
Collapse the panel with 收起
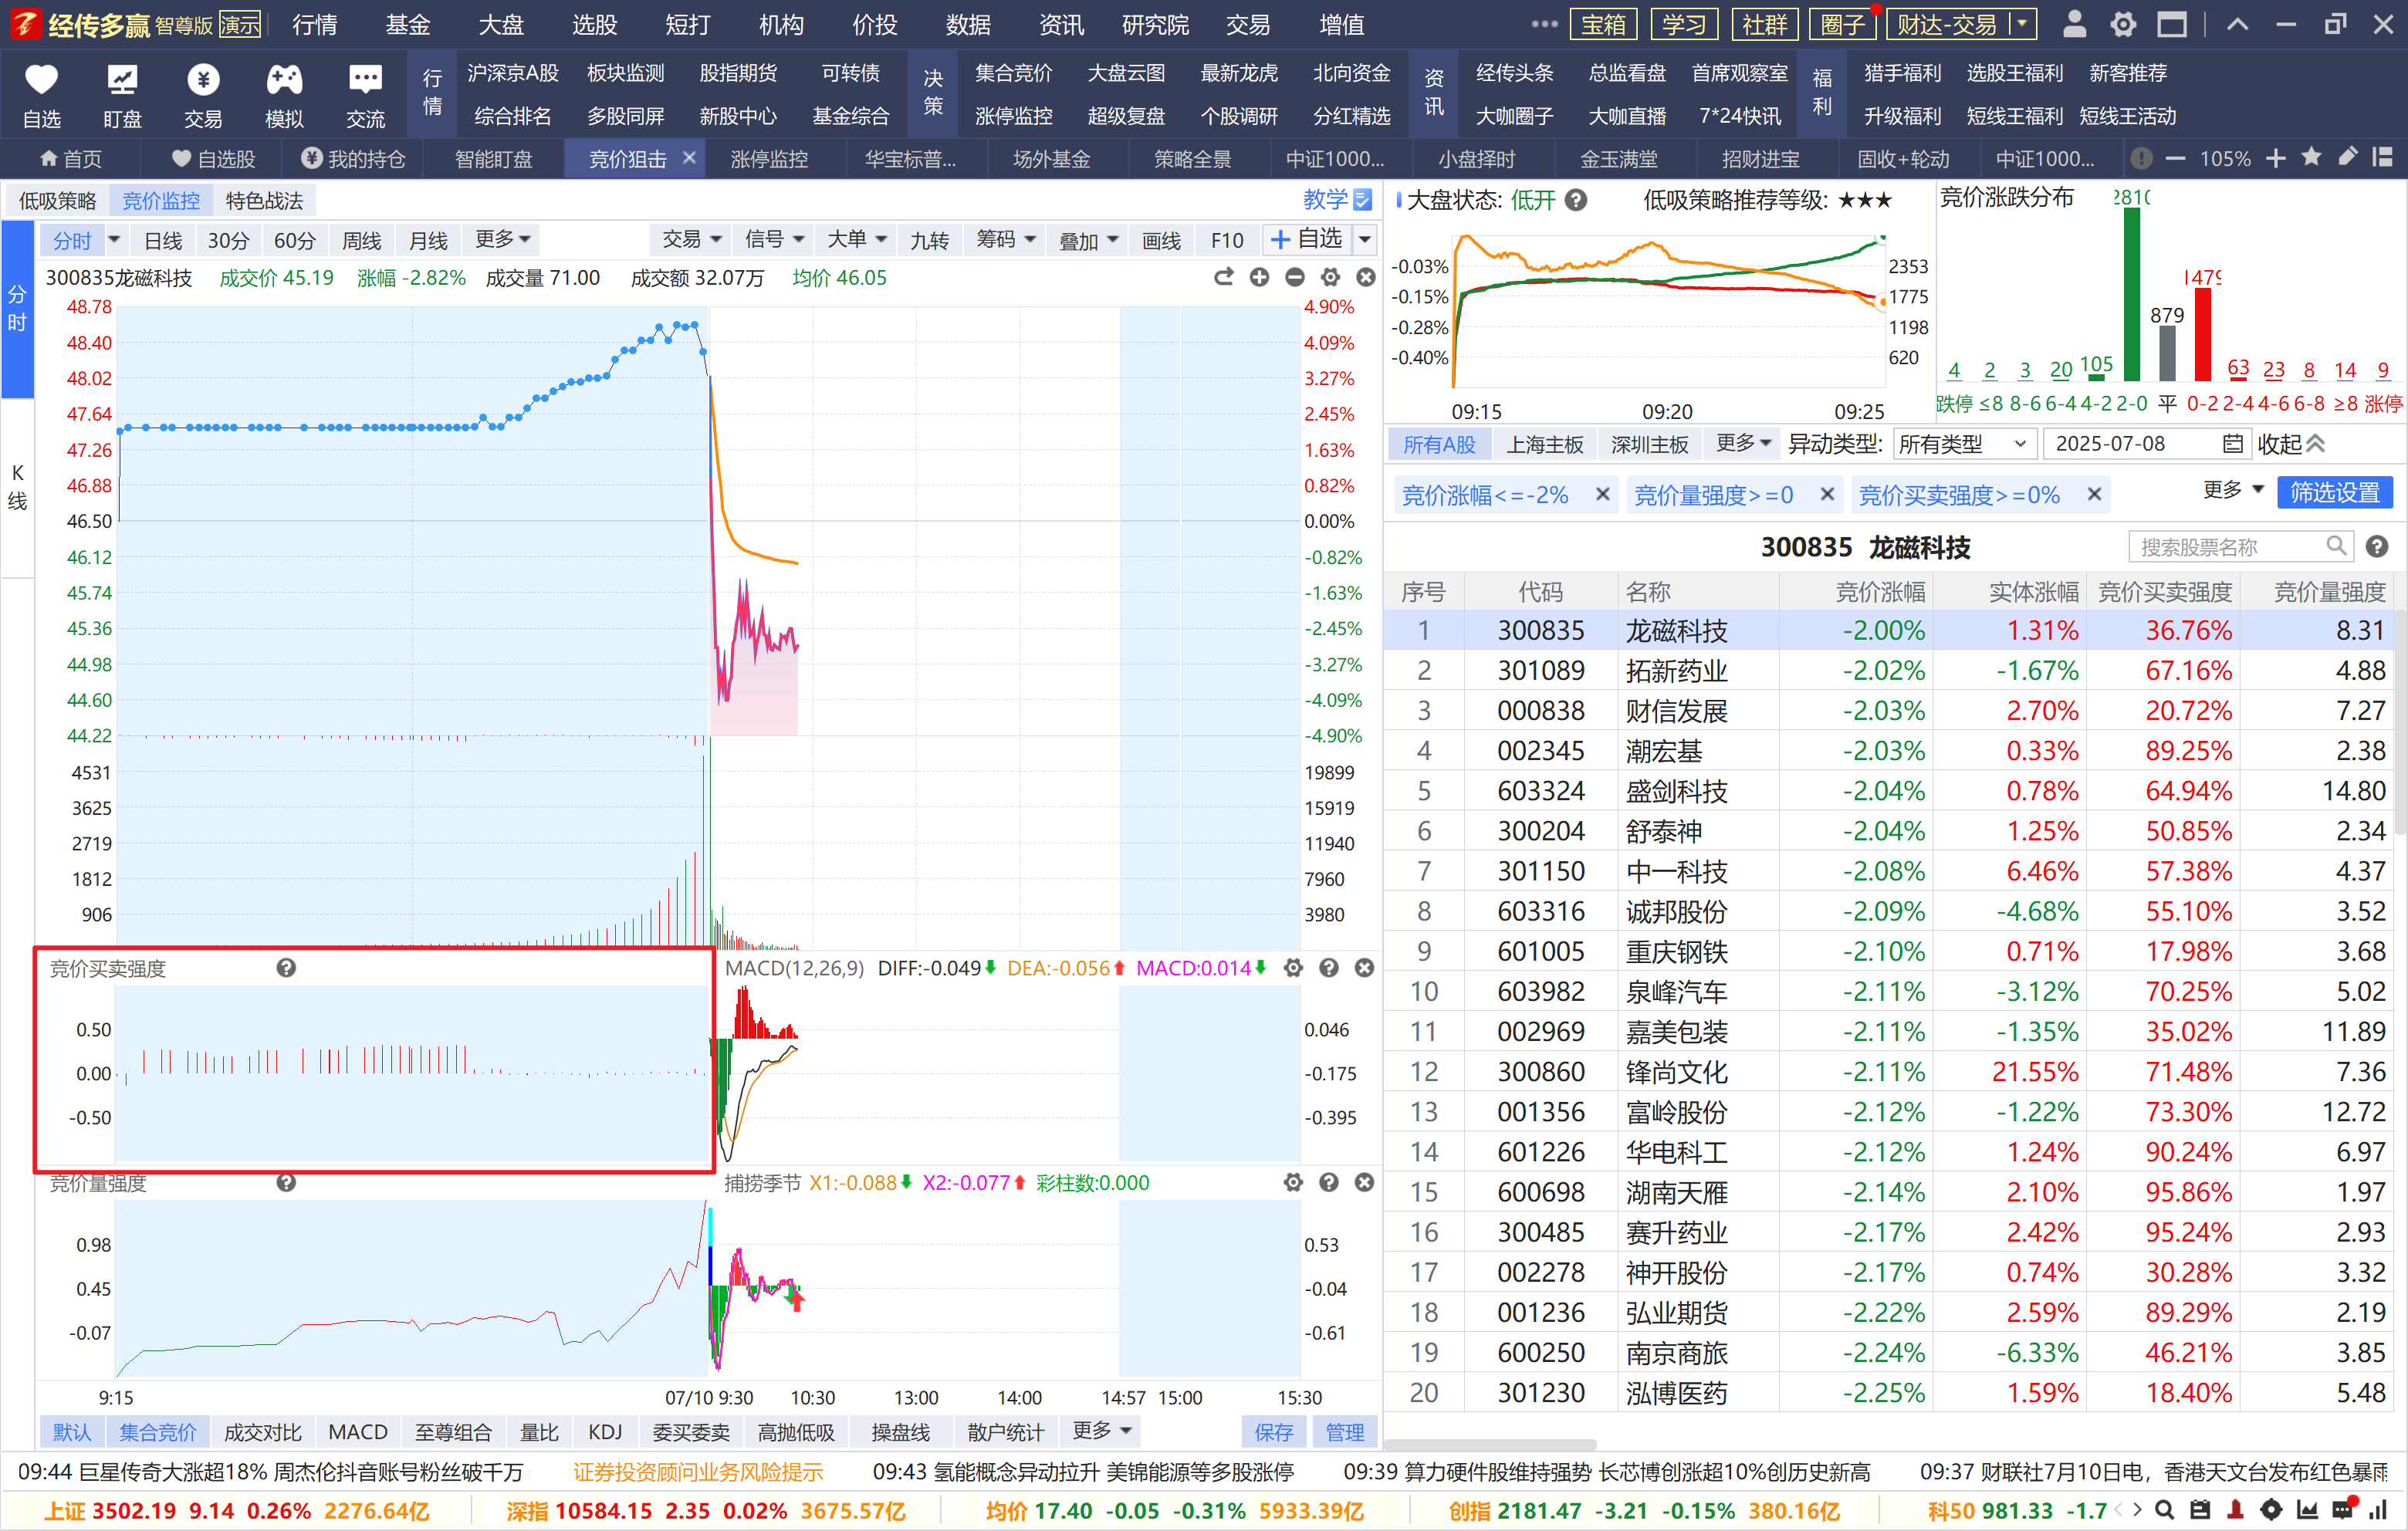[2291, 444]
